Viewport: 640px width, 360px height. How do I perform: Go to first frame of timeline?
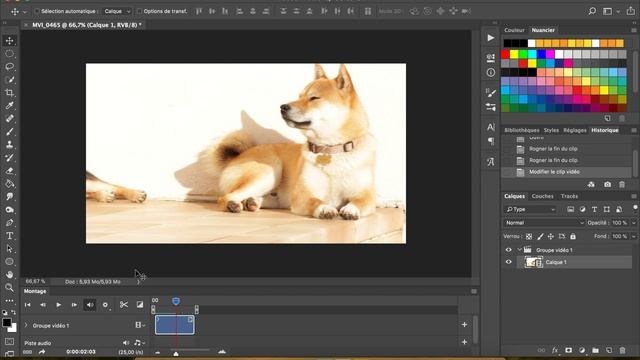pyautogui.click(x=27, y=305)
